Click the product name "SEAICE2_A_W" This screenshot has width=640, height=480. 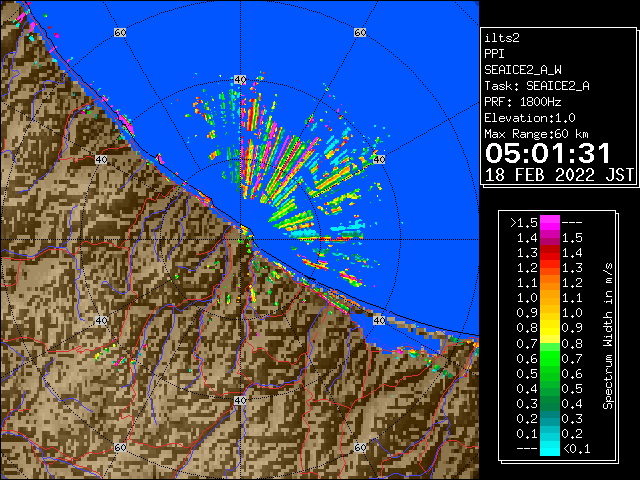[523, 70]
